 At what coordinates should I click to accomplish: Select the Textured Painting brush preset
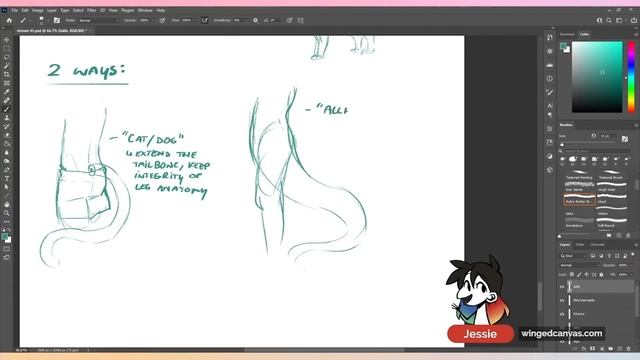[579, 174]
